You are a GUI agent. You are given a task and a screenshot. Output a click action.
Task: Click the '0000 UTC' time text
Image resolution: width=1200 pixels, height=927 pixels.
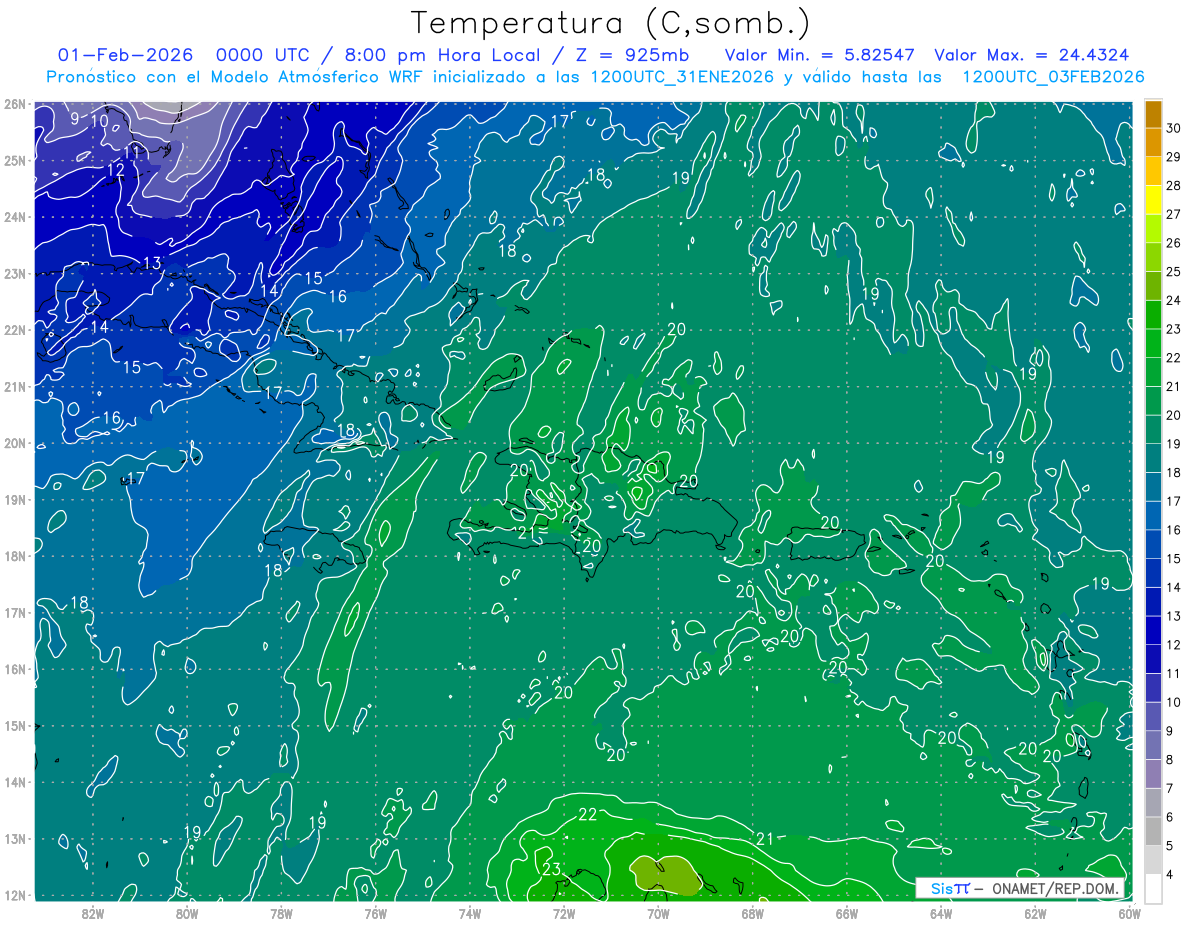(x=262, y=55)
